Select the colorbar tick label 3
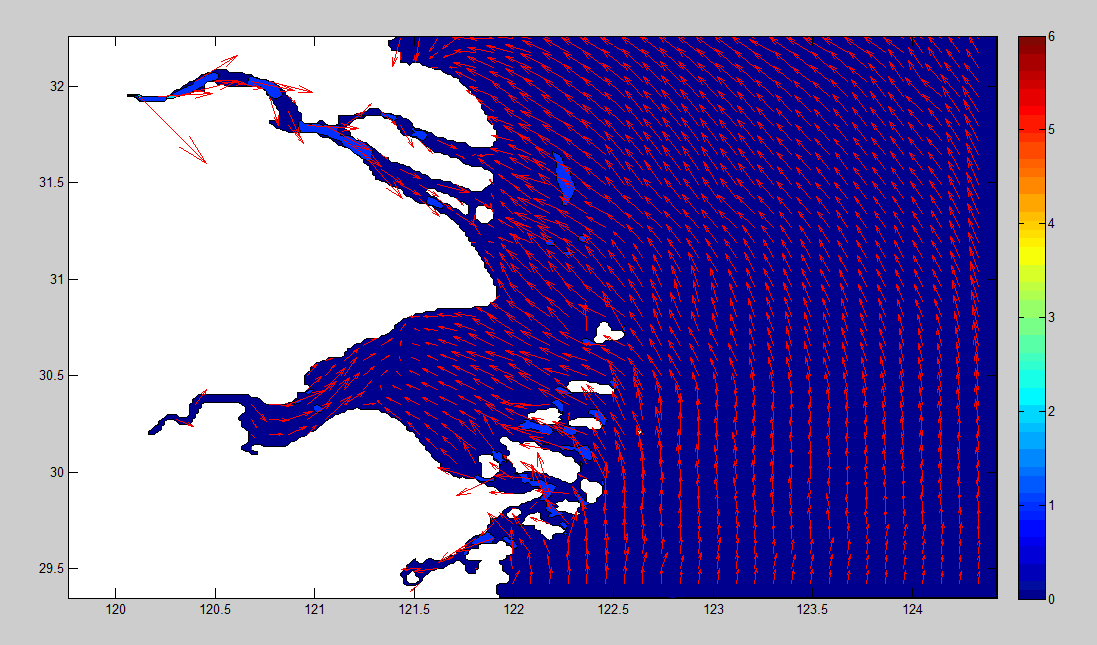The image size is (1097, 645). pyautogui.click(x=1051, y=318)
